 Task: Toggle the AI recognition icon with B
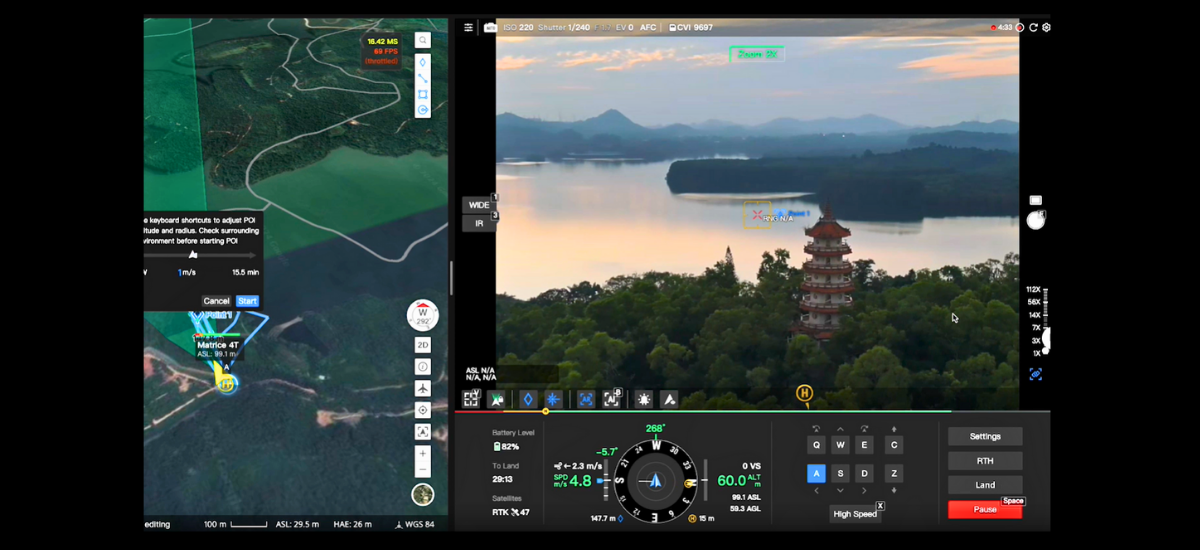click(x=612, y=399)
